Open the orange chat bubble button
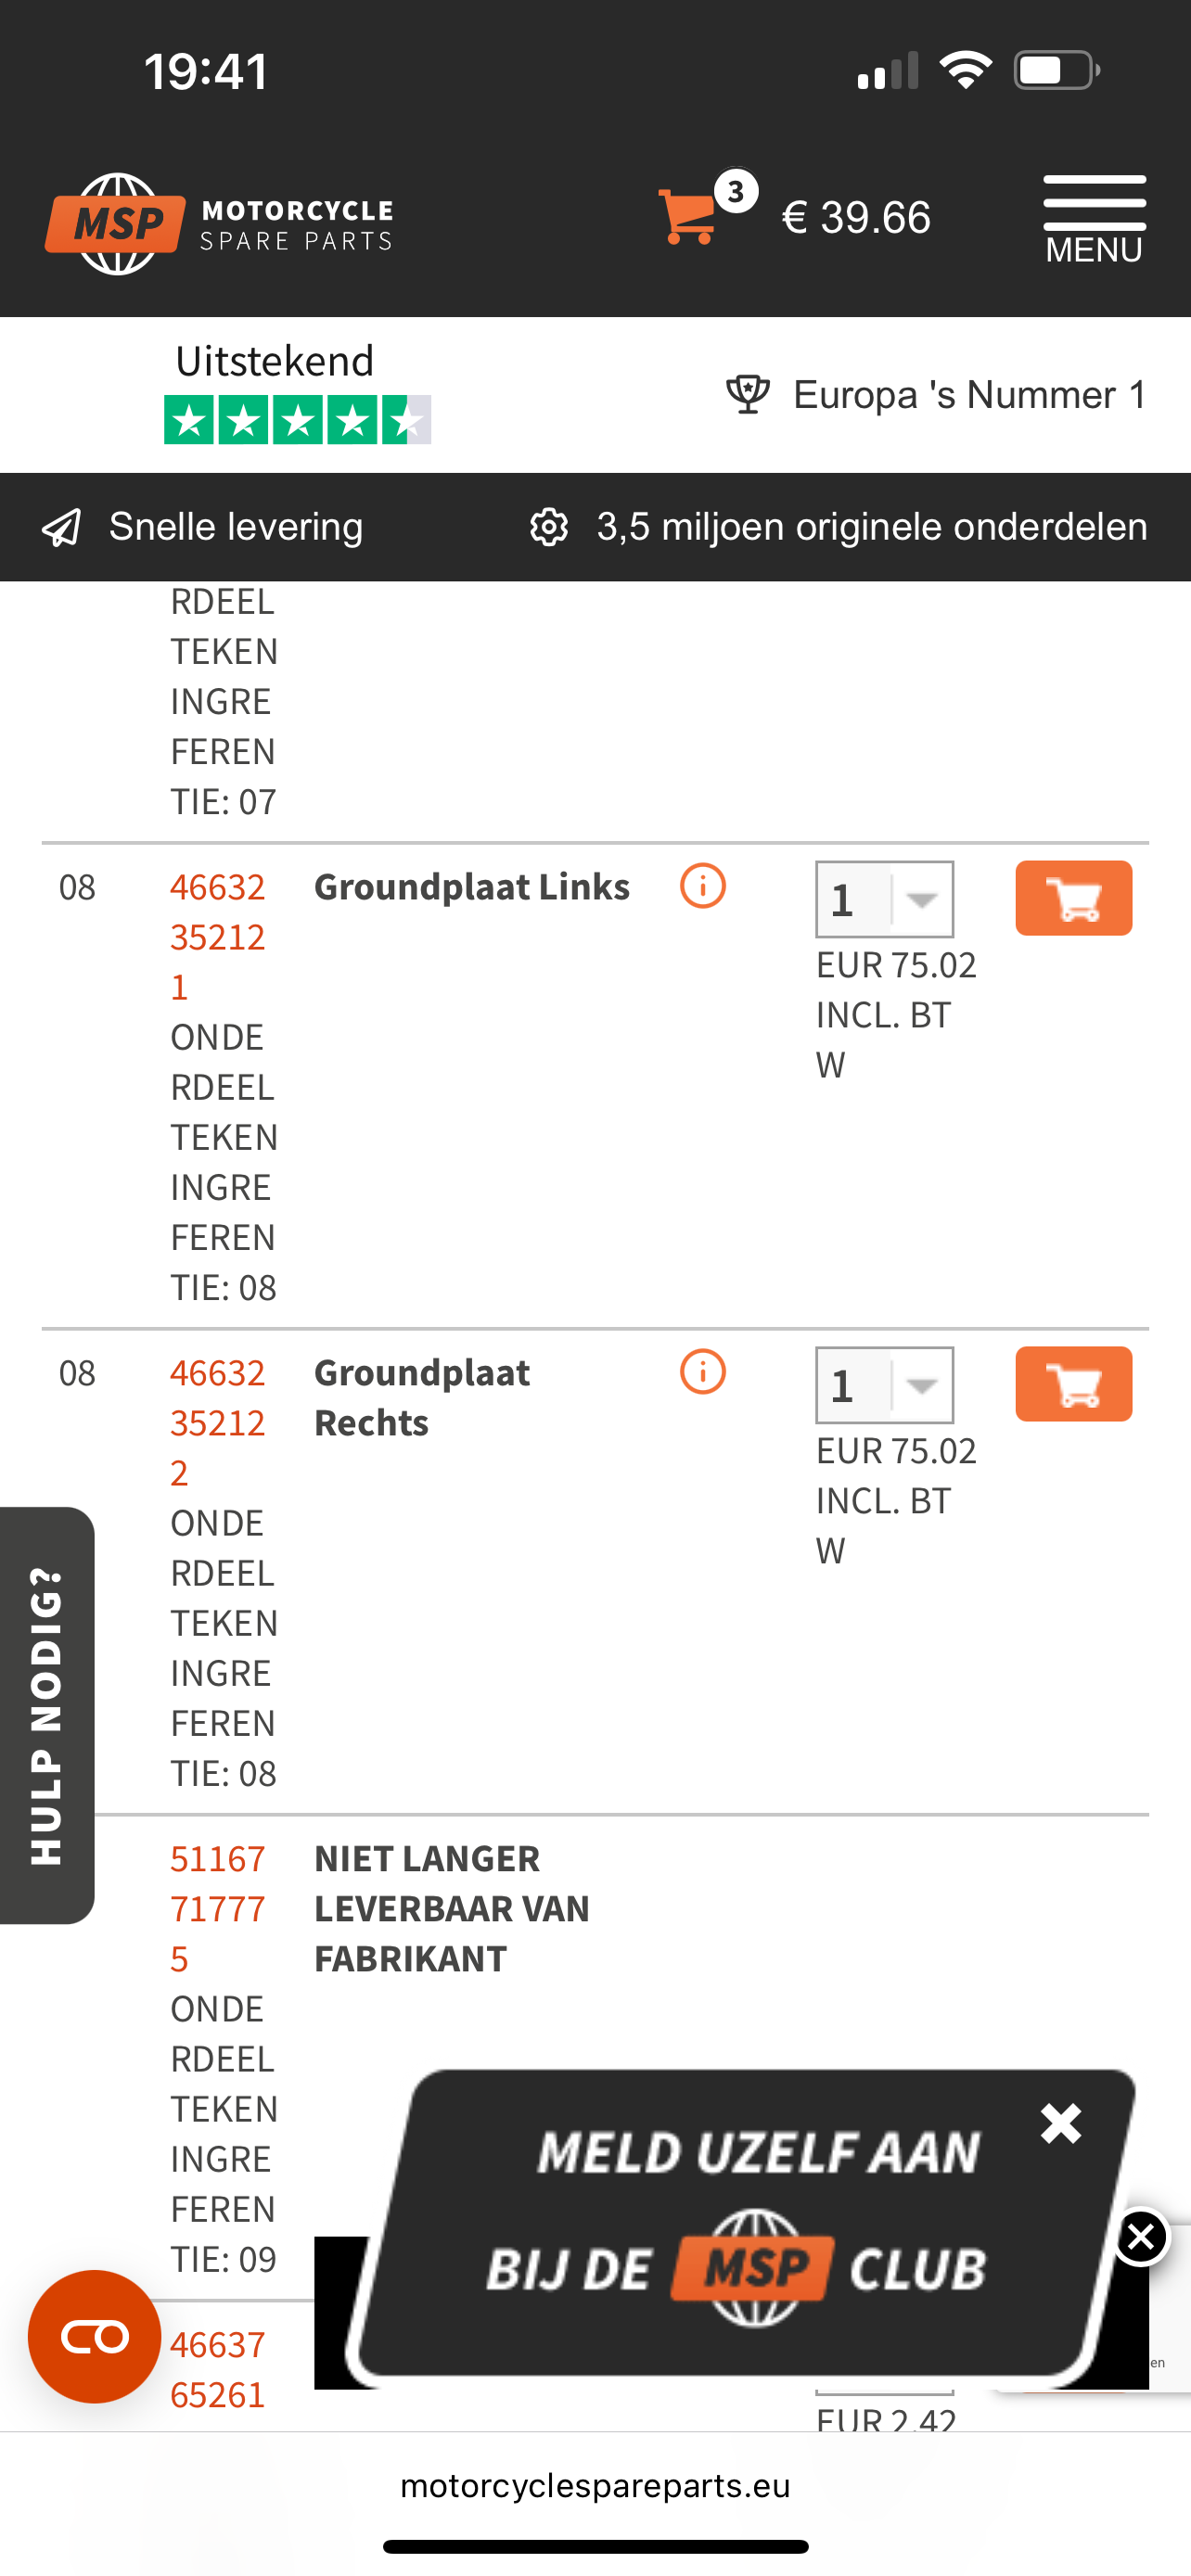The height and width of the screenshot is (2576, 1191). coord(94,2336)
